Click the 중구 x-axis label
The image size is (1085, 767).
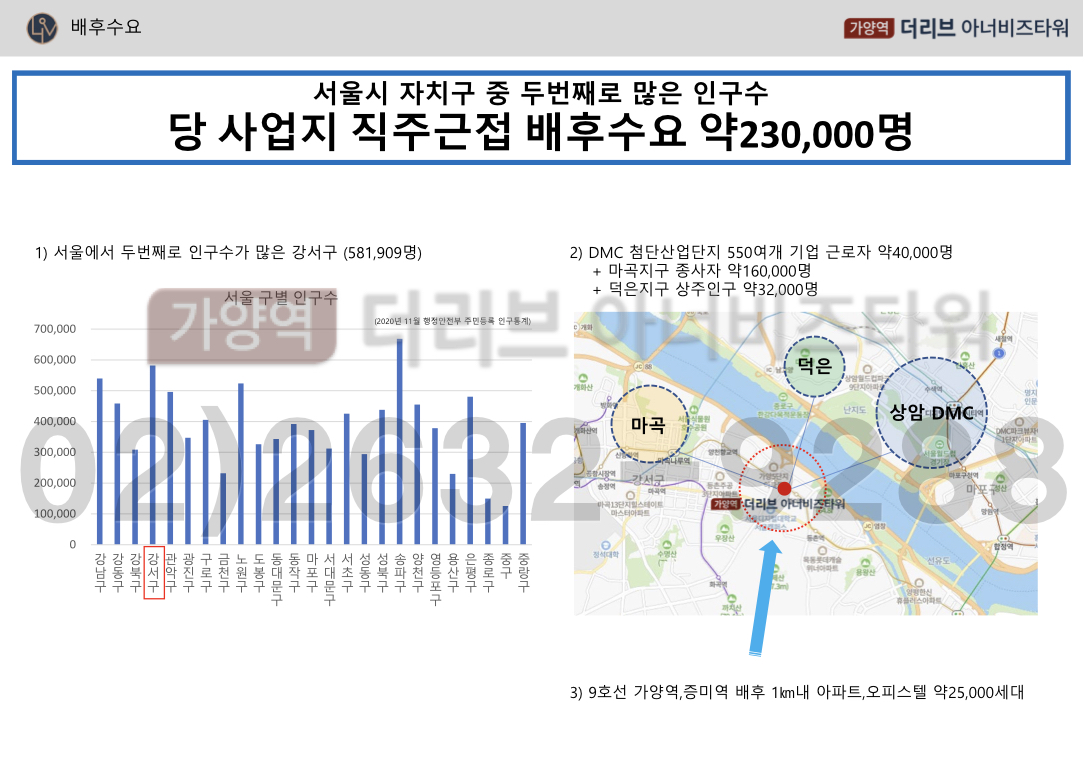[x=506, y=566]
